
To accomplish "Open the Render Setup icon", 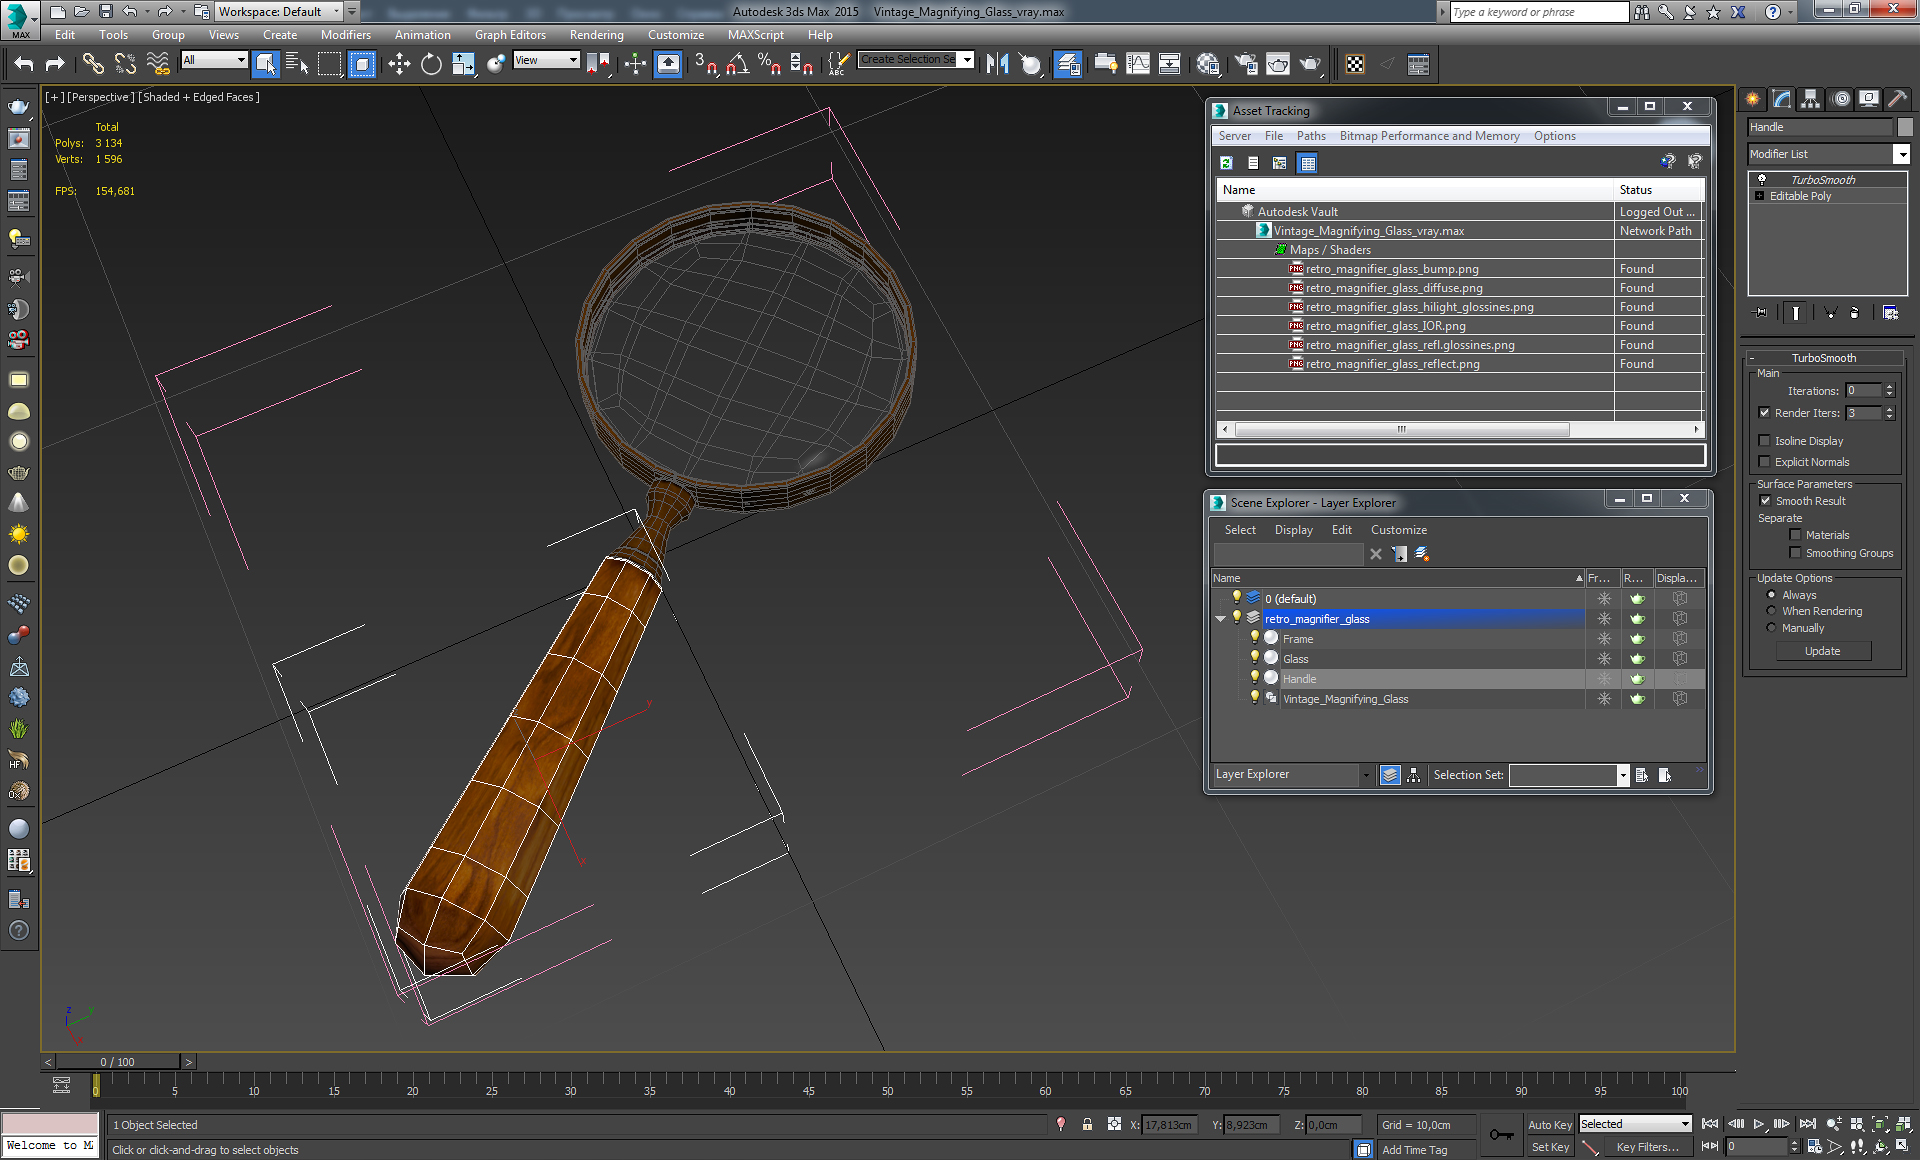I will click(1245, 65).
